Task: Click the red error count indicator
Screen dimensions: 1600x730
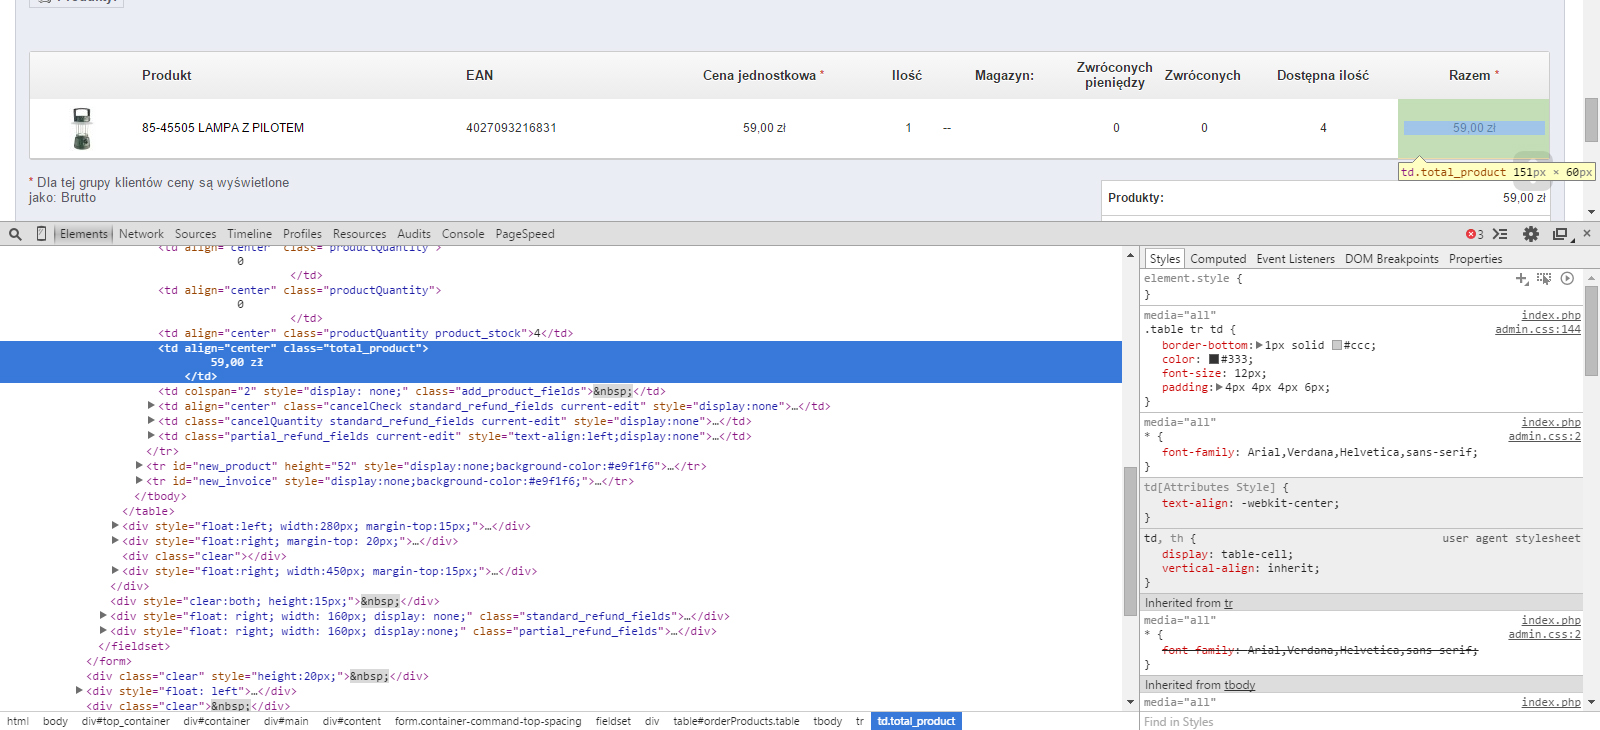Action: point(1475,234)
